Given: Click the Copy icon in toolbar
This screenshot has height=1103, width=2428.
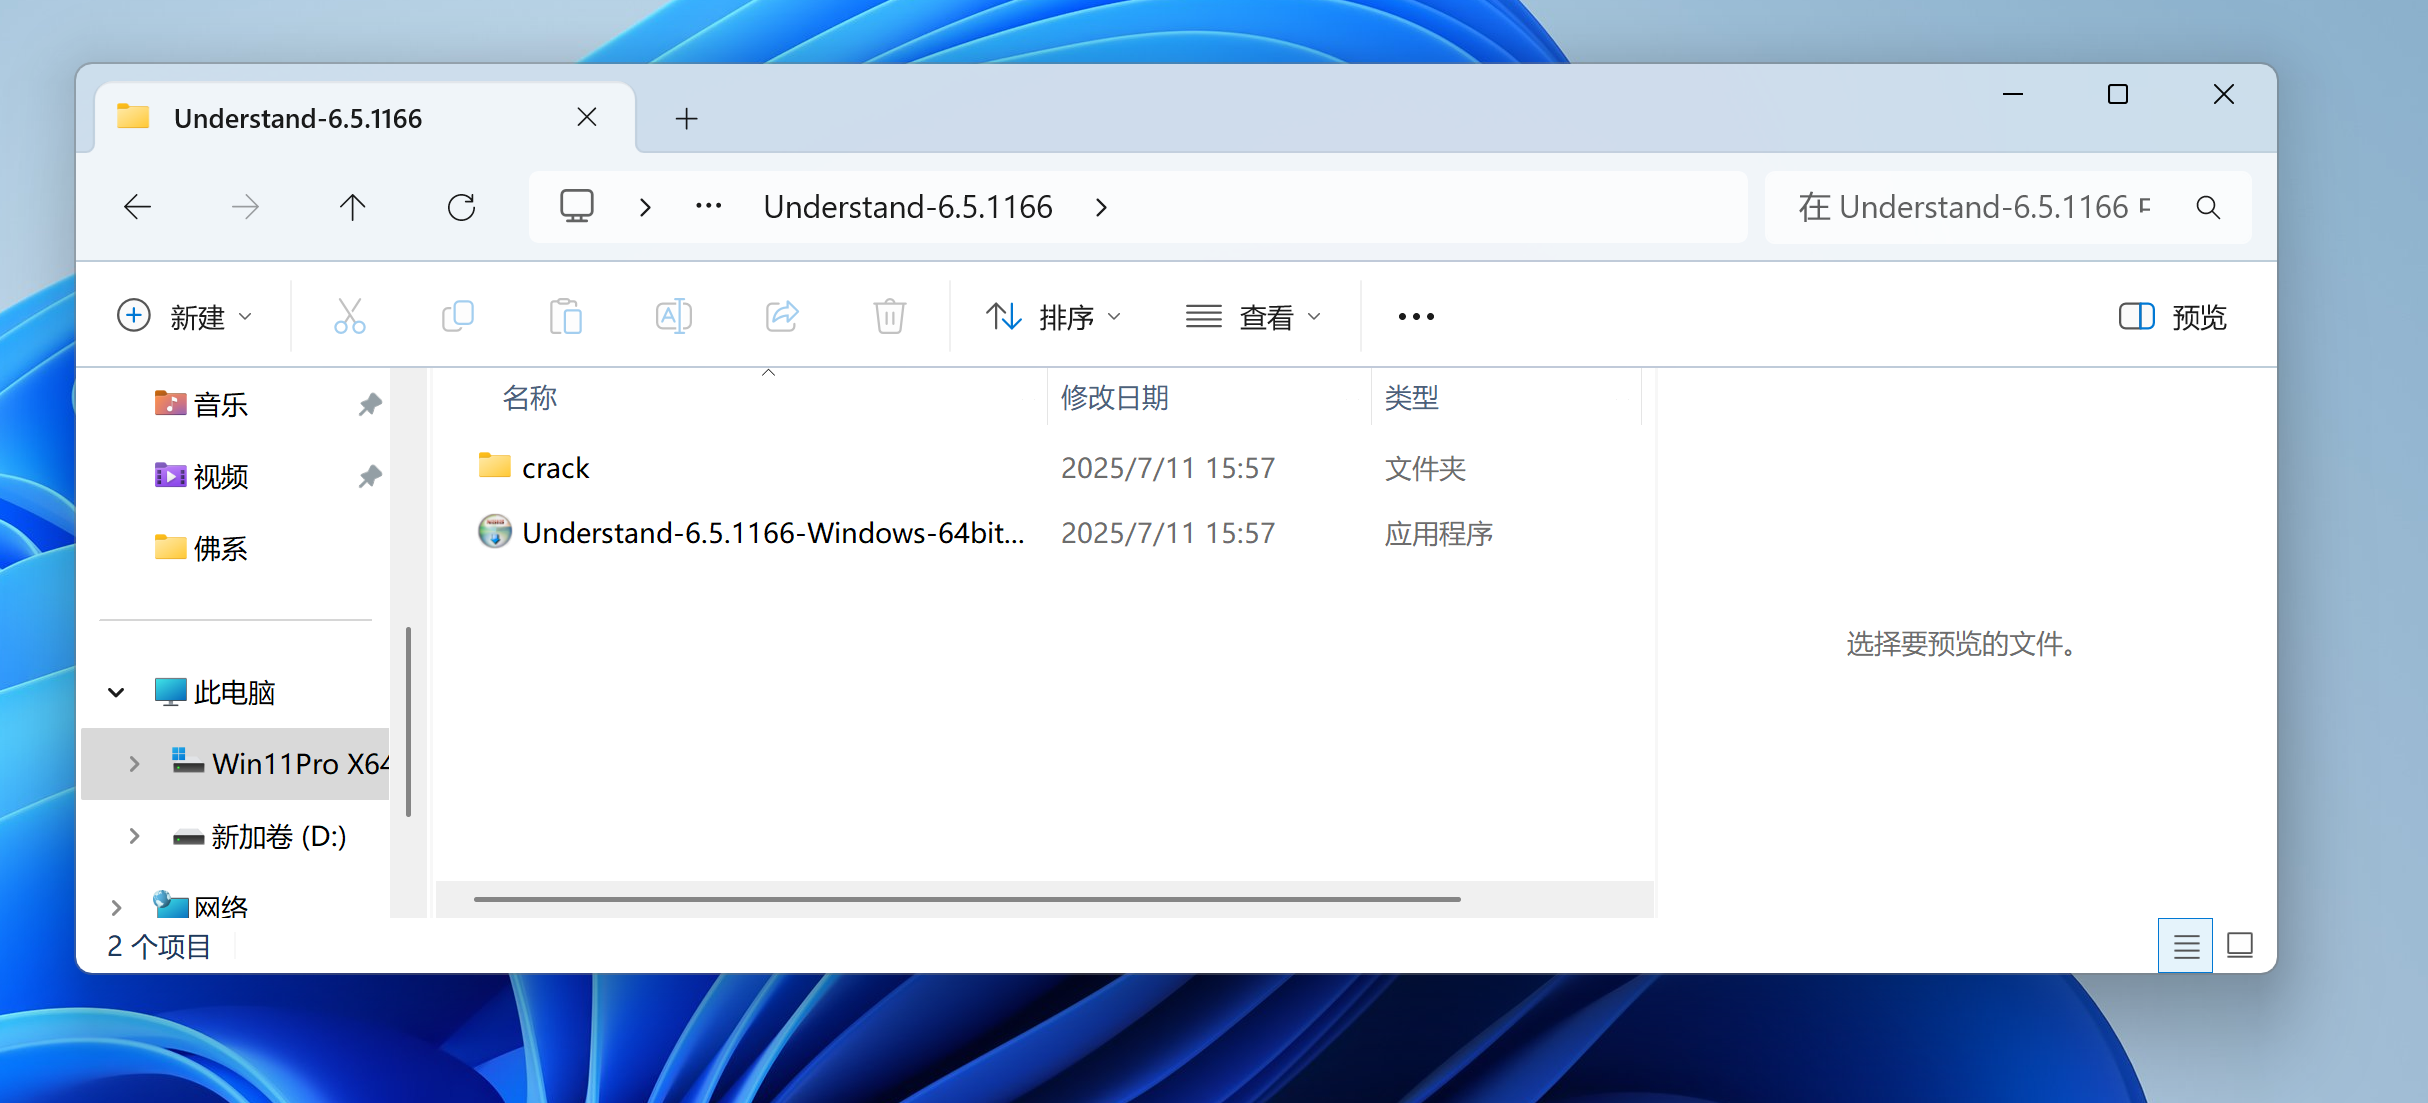Looking at the screenshot, I should click(x=458, y=316).
